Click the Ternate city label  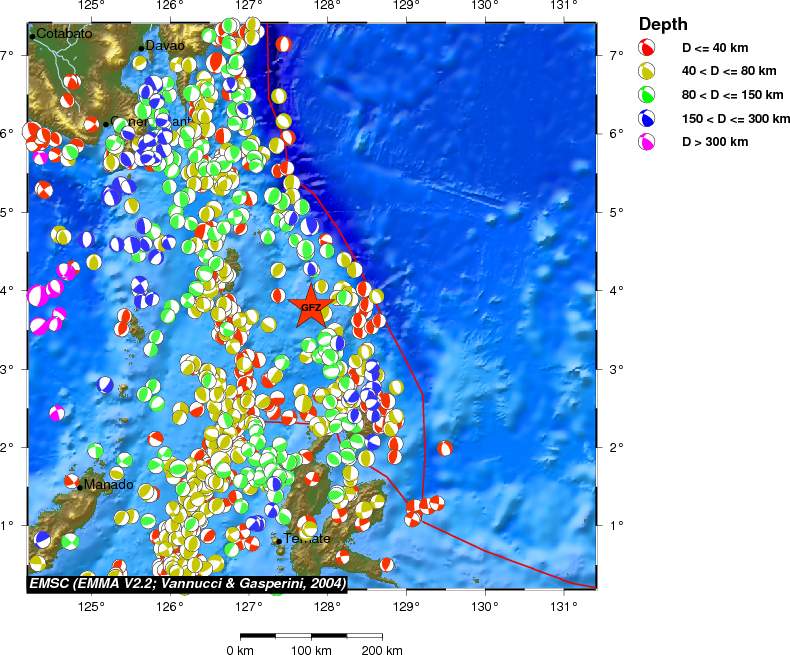306,539
